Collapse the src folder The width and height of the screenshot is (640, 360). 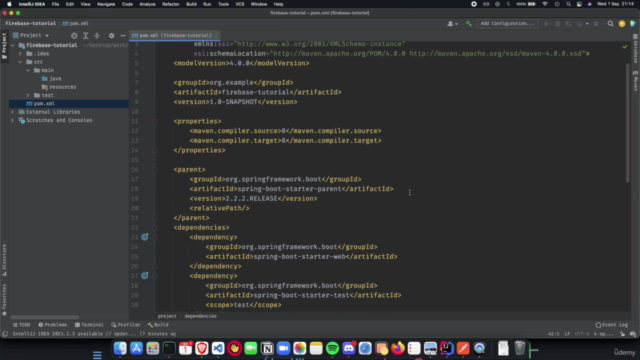(20, 62)
